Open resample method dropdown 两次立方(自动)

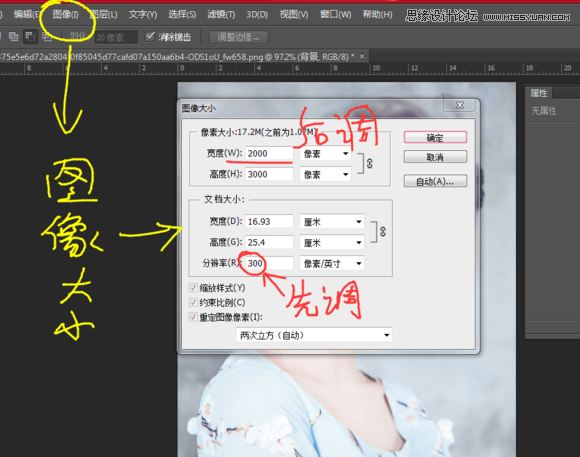coord(314,335)
